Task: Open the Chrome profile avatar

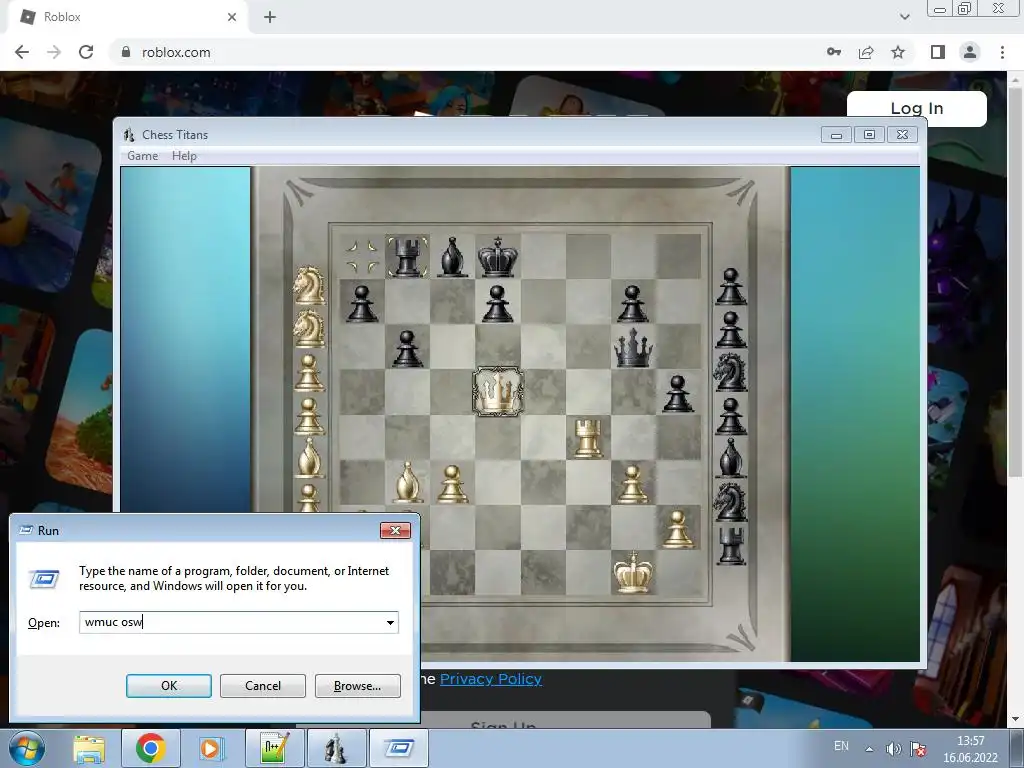Action: [x=970, y=52]
